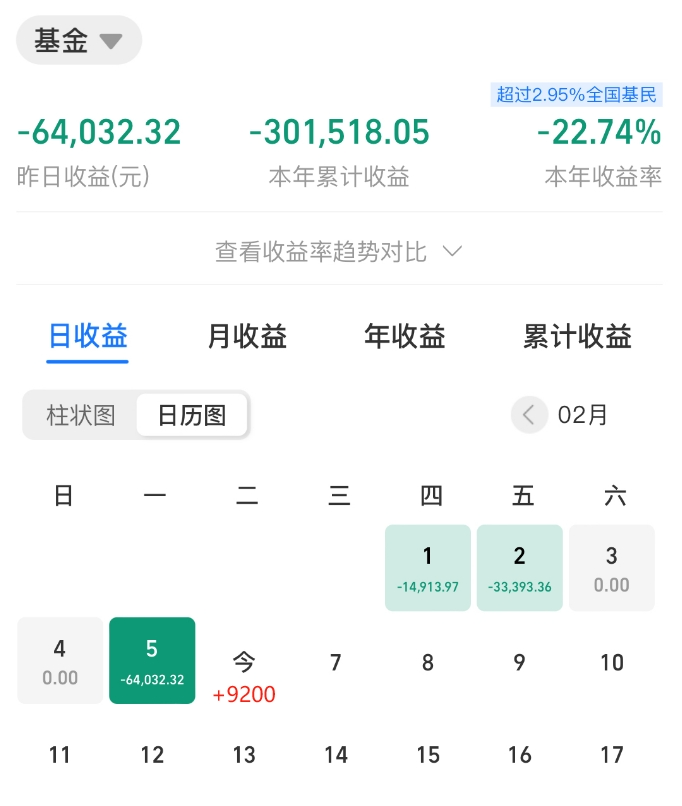This screenshot has height=806, width=682.
Task: Select calendar date 10
Action: [612, 663]
